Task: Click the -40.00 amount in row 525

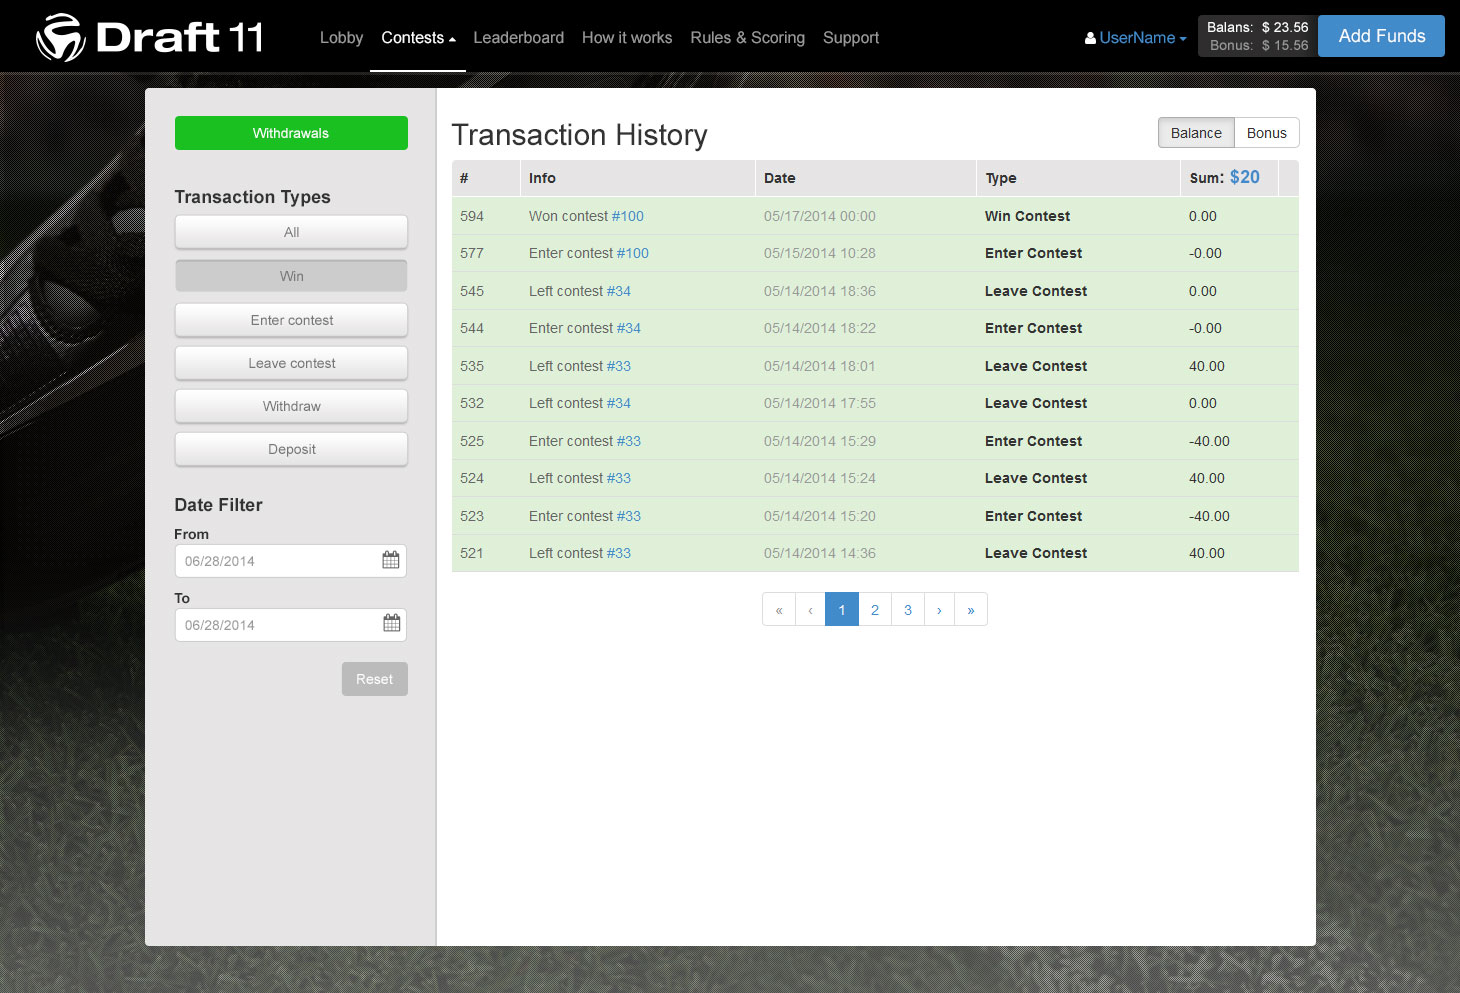Action: tap(1209, 441)
